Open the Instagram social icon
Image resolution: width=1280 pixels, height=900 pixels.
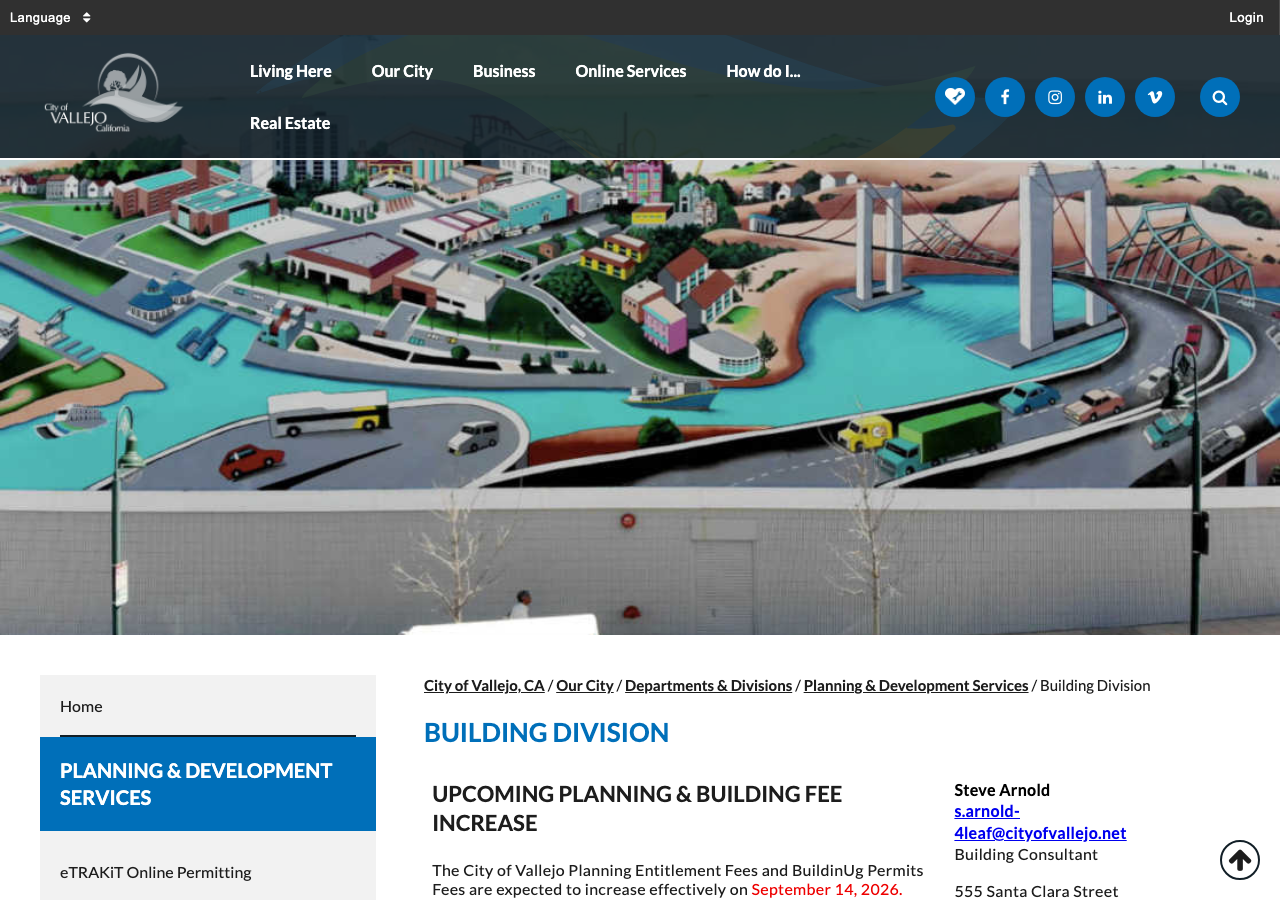[1055, 97]
